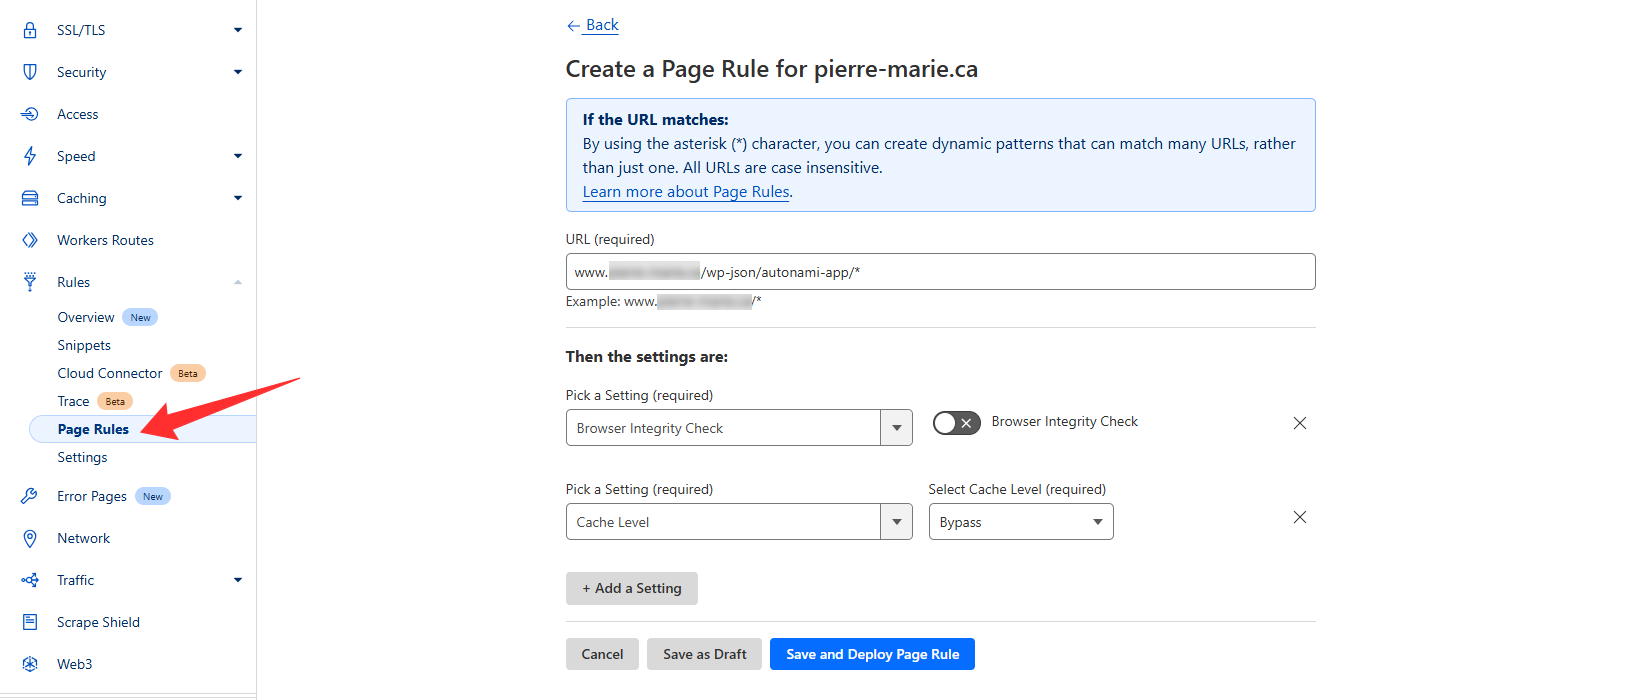Collapse the Rules sidebar section
1634x700 pixels.
tap(237, 282)
